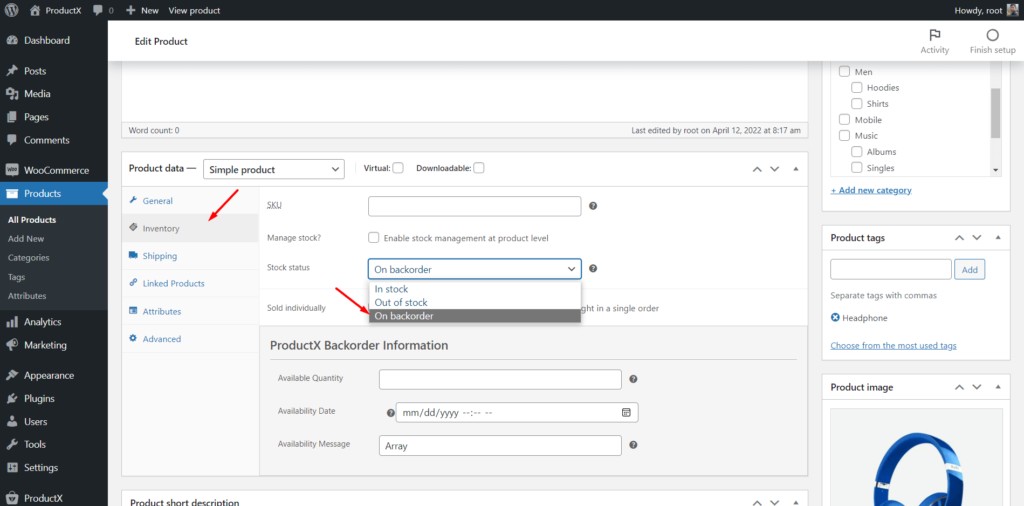Open the Activity flag icon

pos(935,35)
